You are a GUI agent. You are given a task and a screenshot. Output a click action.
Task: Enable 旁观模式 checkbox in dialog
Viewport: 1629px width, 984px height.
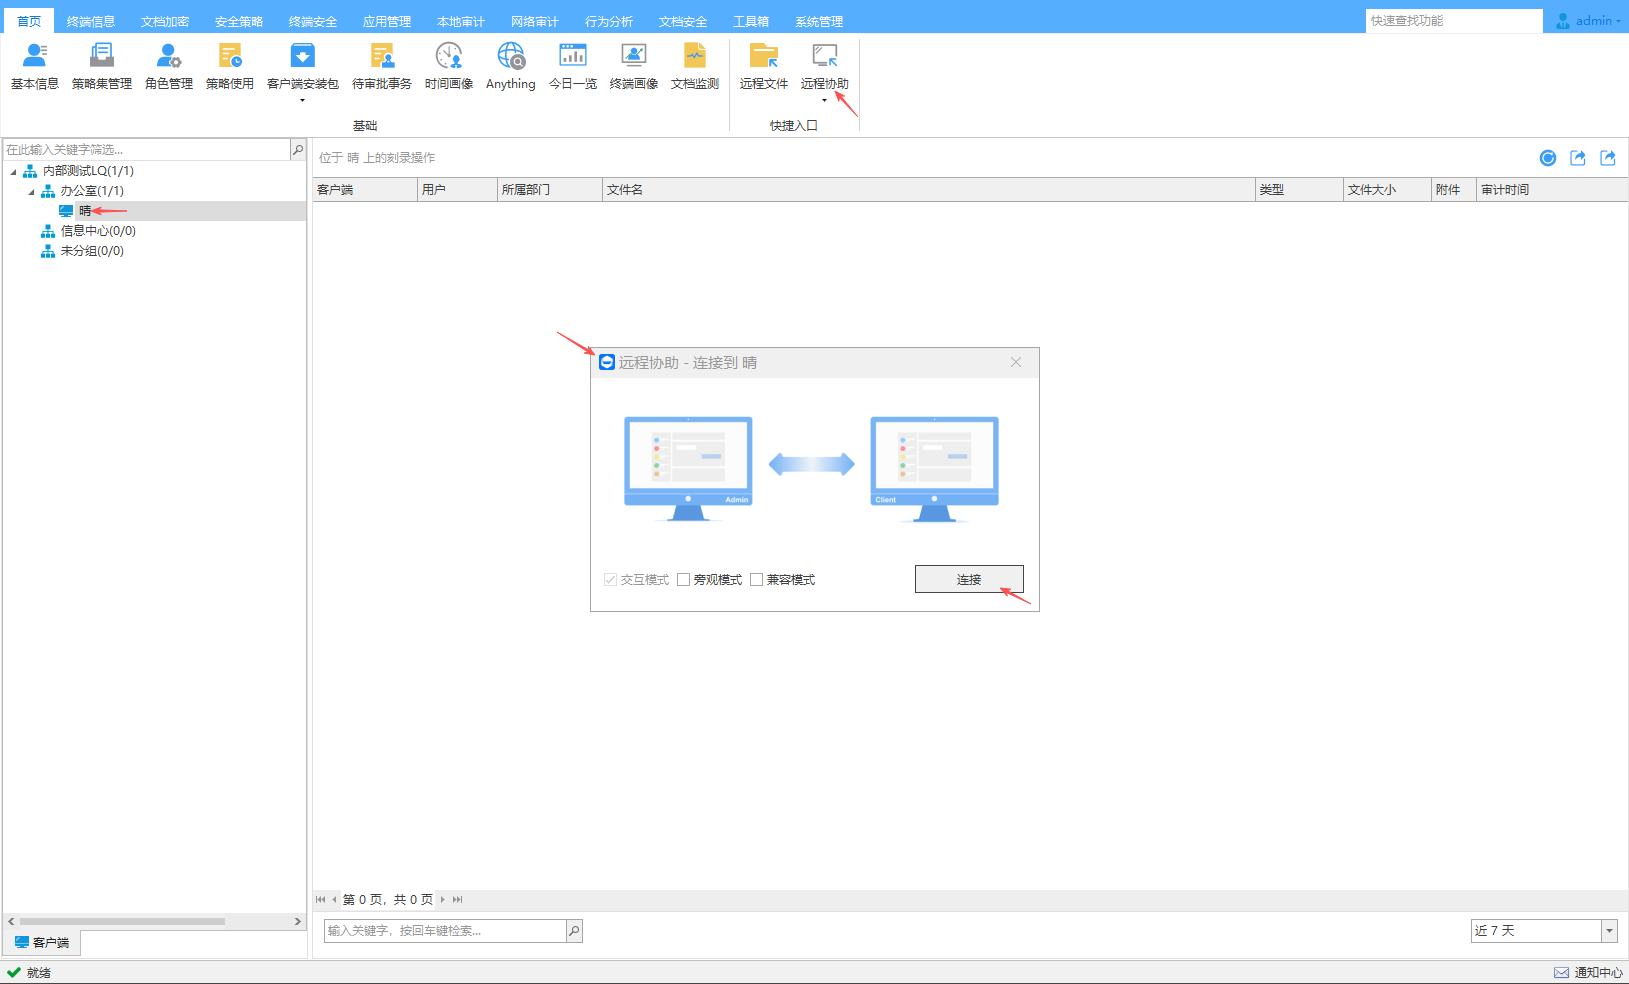tap(684, 580)
